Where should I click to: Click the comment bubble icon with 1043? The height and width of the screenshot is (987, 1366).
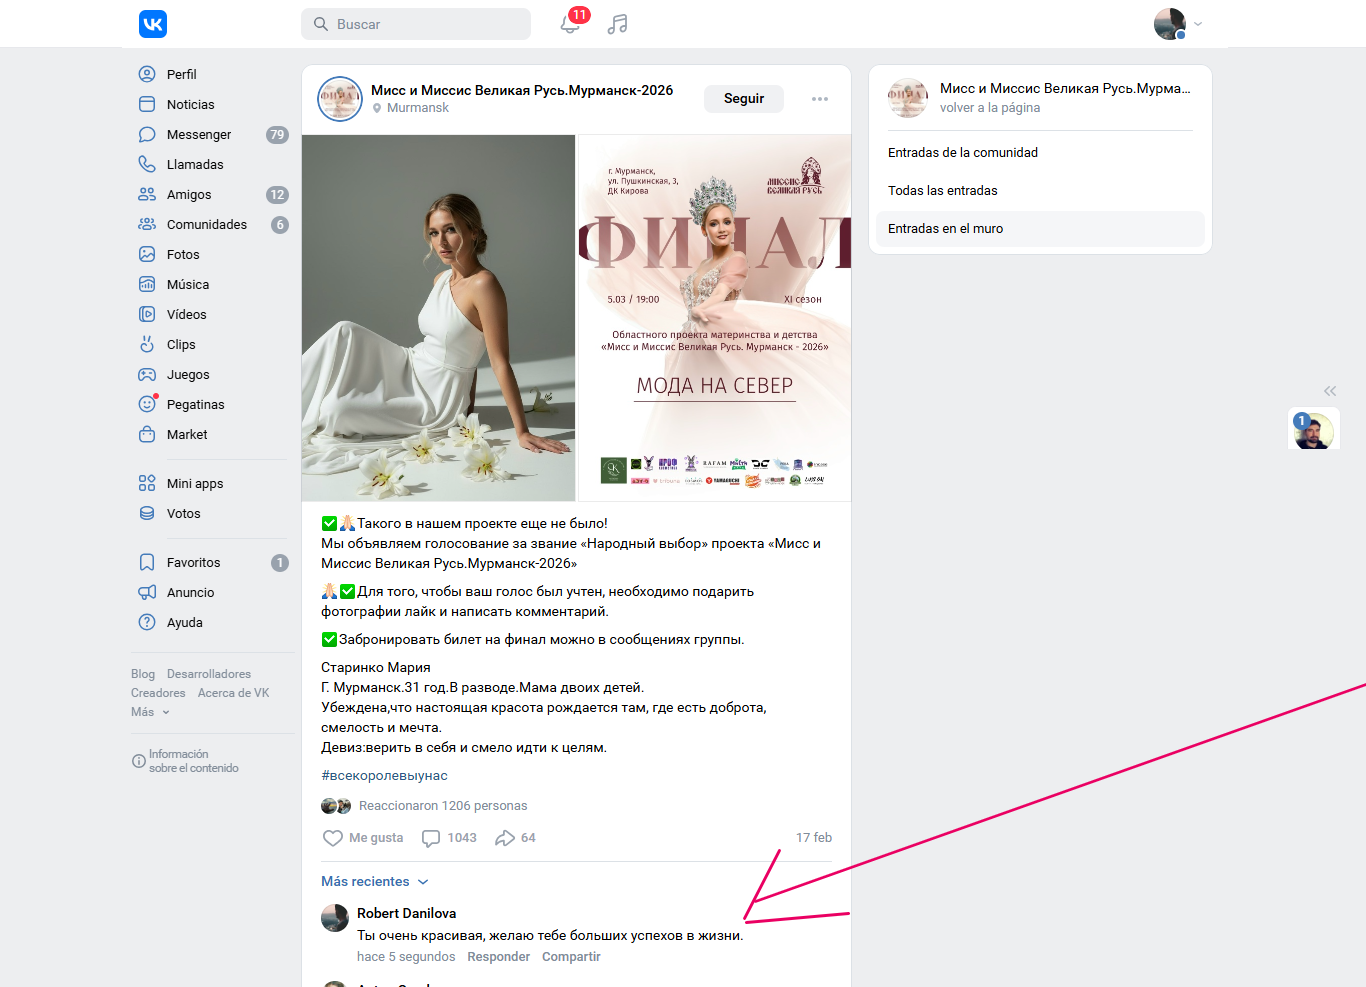[431, 838]
